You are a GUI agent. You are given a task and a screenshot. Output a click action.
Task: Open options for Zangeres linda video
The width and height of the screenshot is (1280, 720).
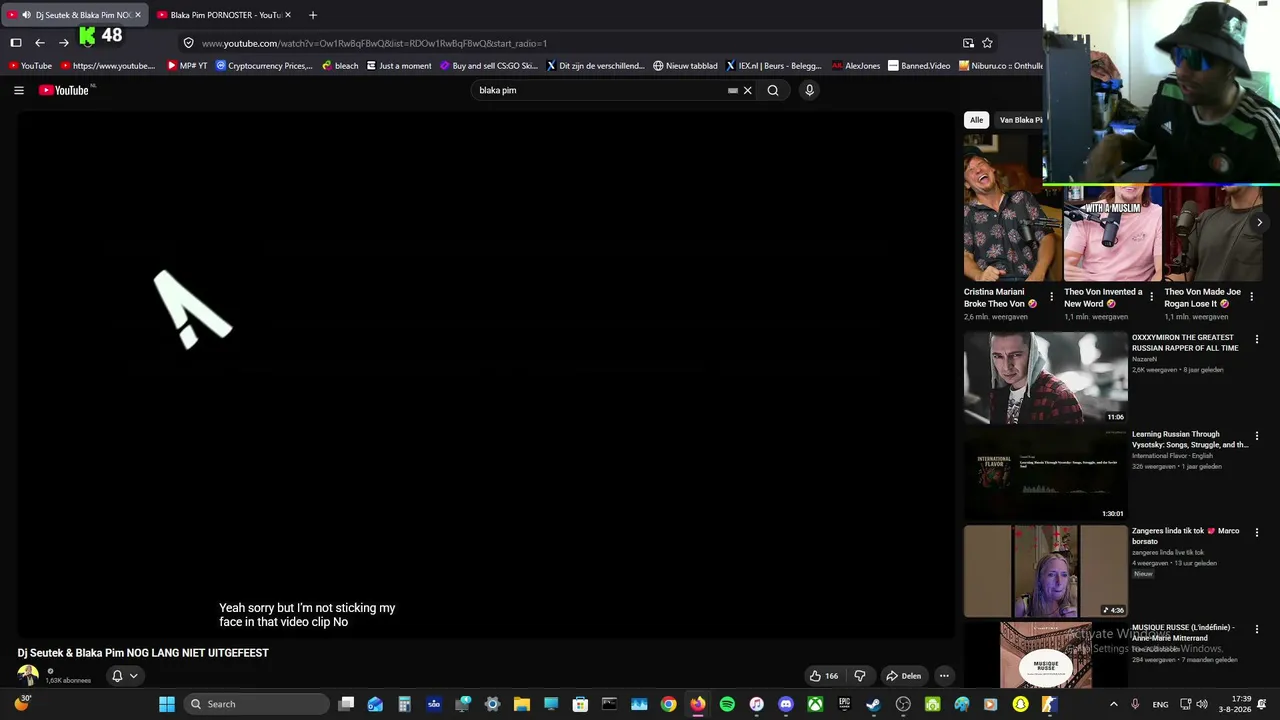pyautogui.click(x=1257, y=533)
